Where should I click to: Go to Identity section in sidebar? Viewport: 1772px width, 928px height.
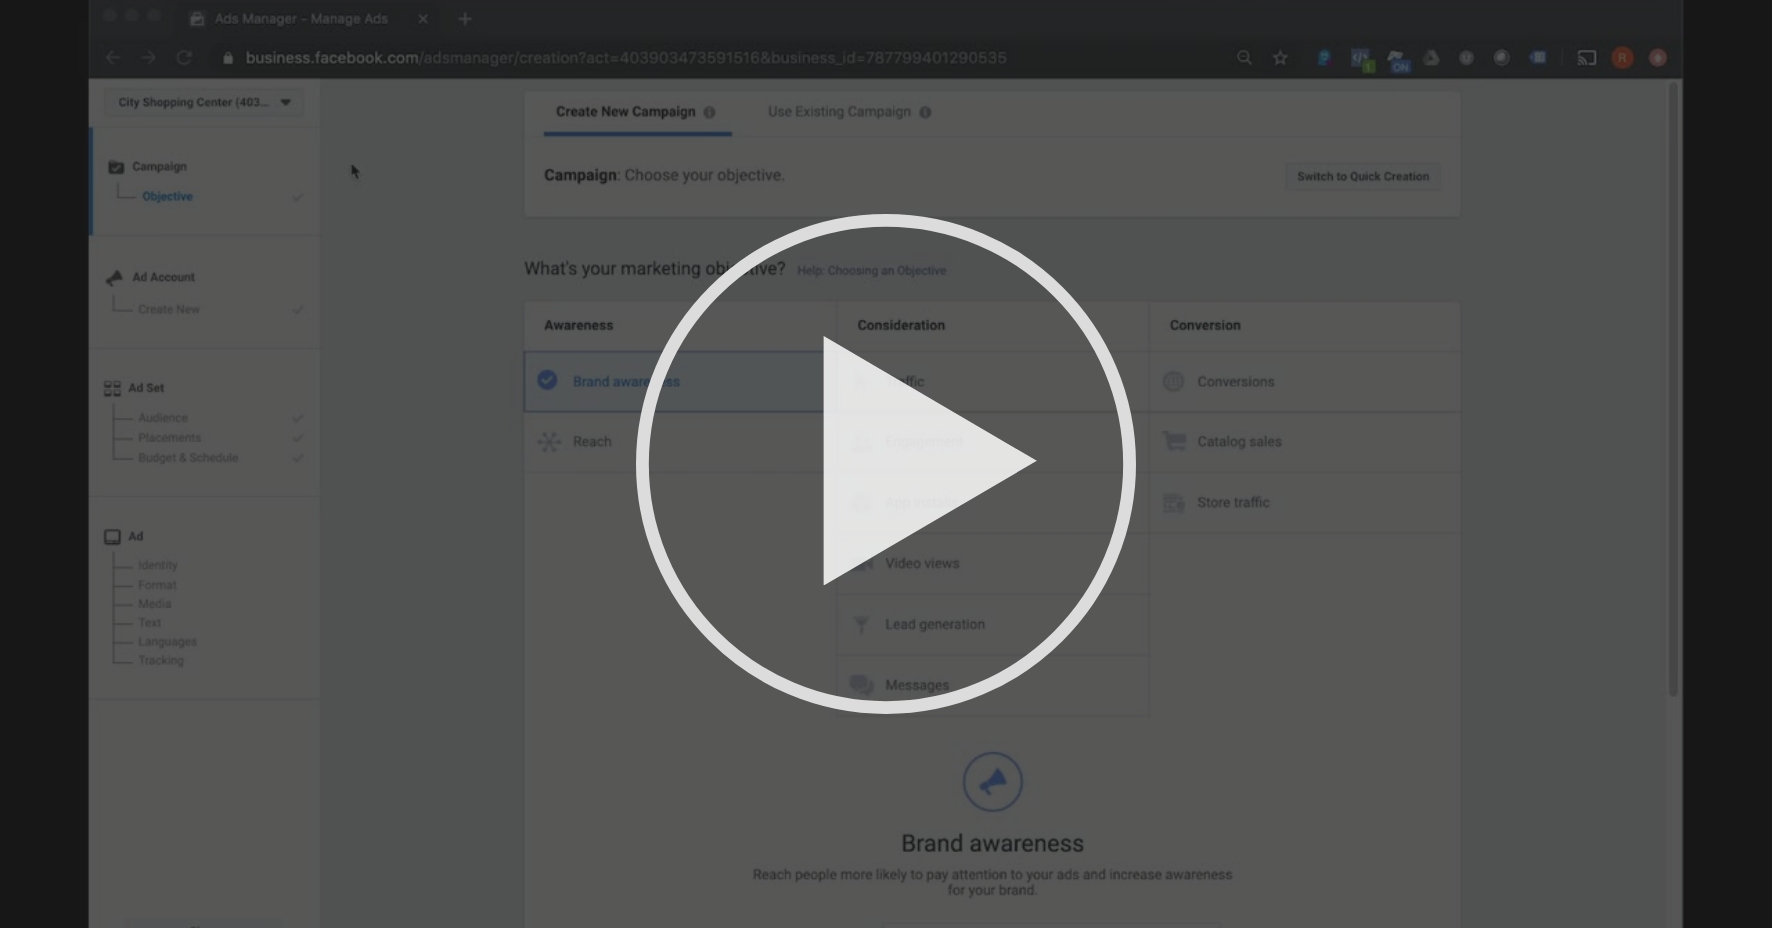[158, 565]
